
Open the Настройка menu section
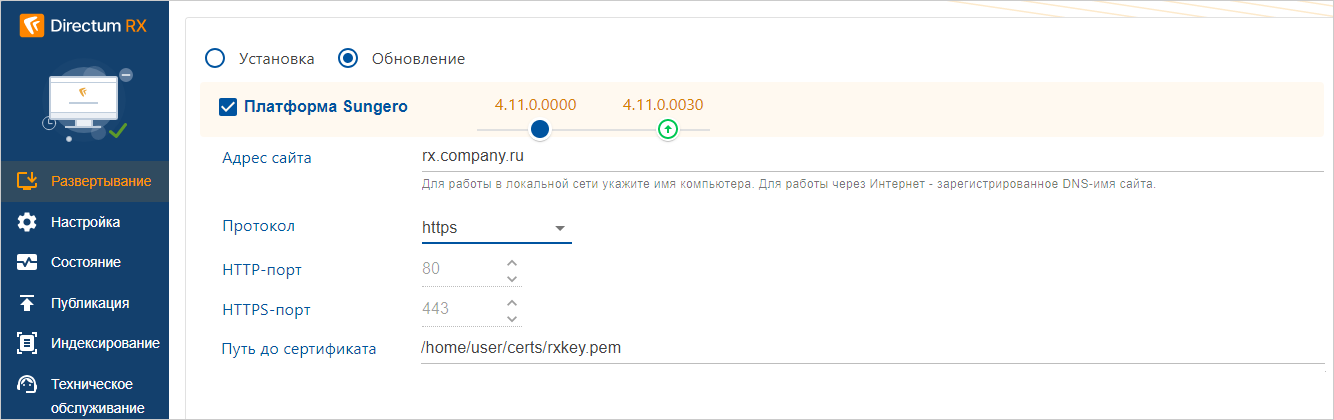(x=85, y=222)
